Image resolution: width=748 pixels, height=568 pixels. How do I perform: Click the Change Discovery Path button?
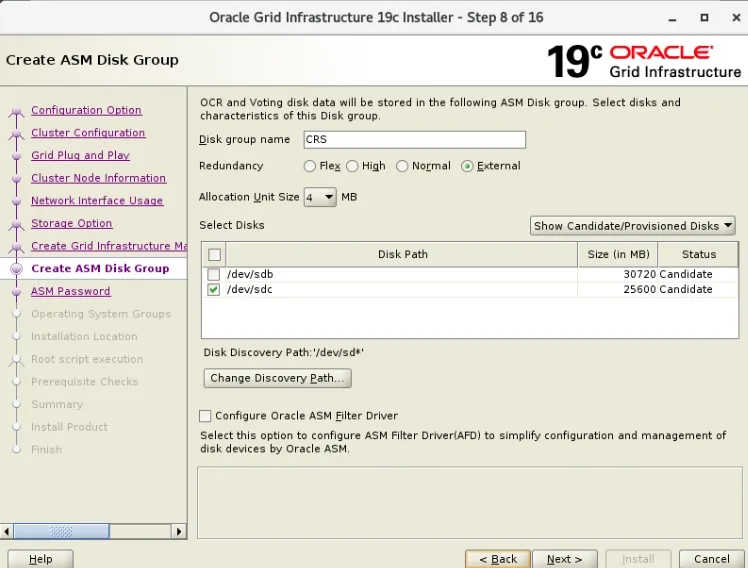[278, 378]
